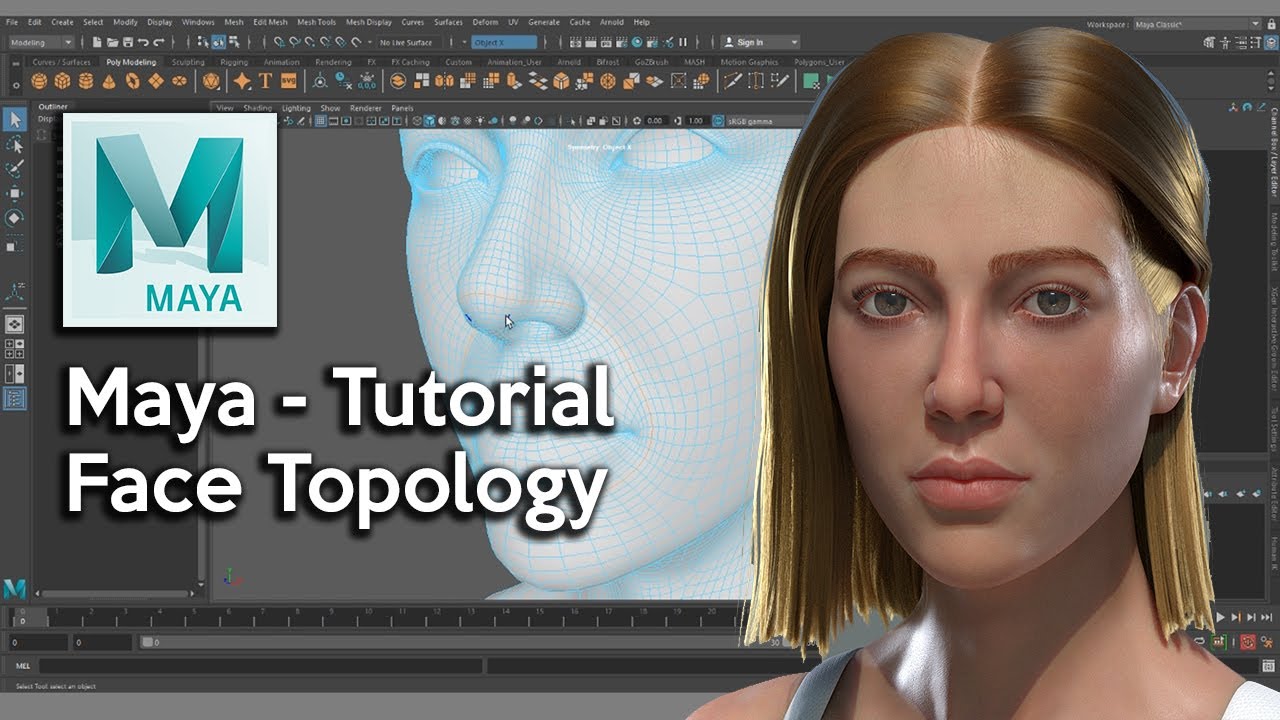Click the Undo arrow icon
The image size is (1280, 720).
(x=143, y=42)
